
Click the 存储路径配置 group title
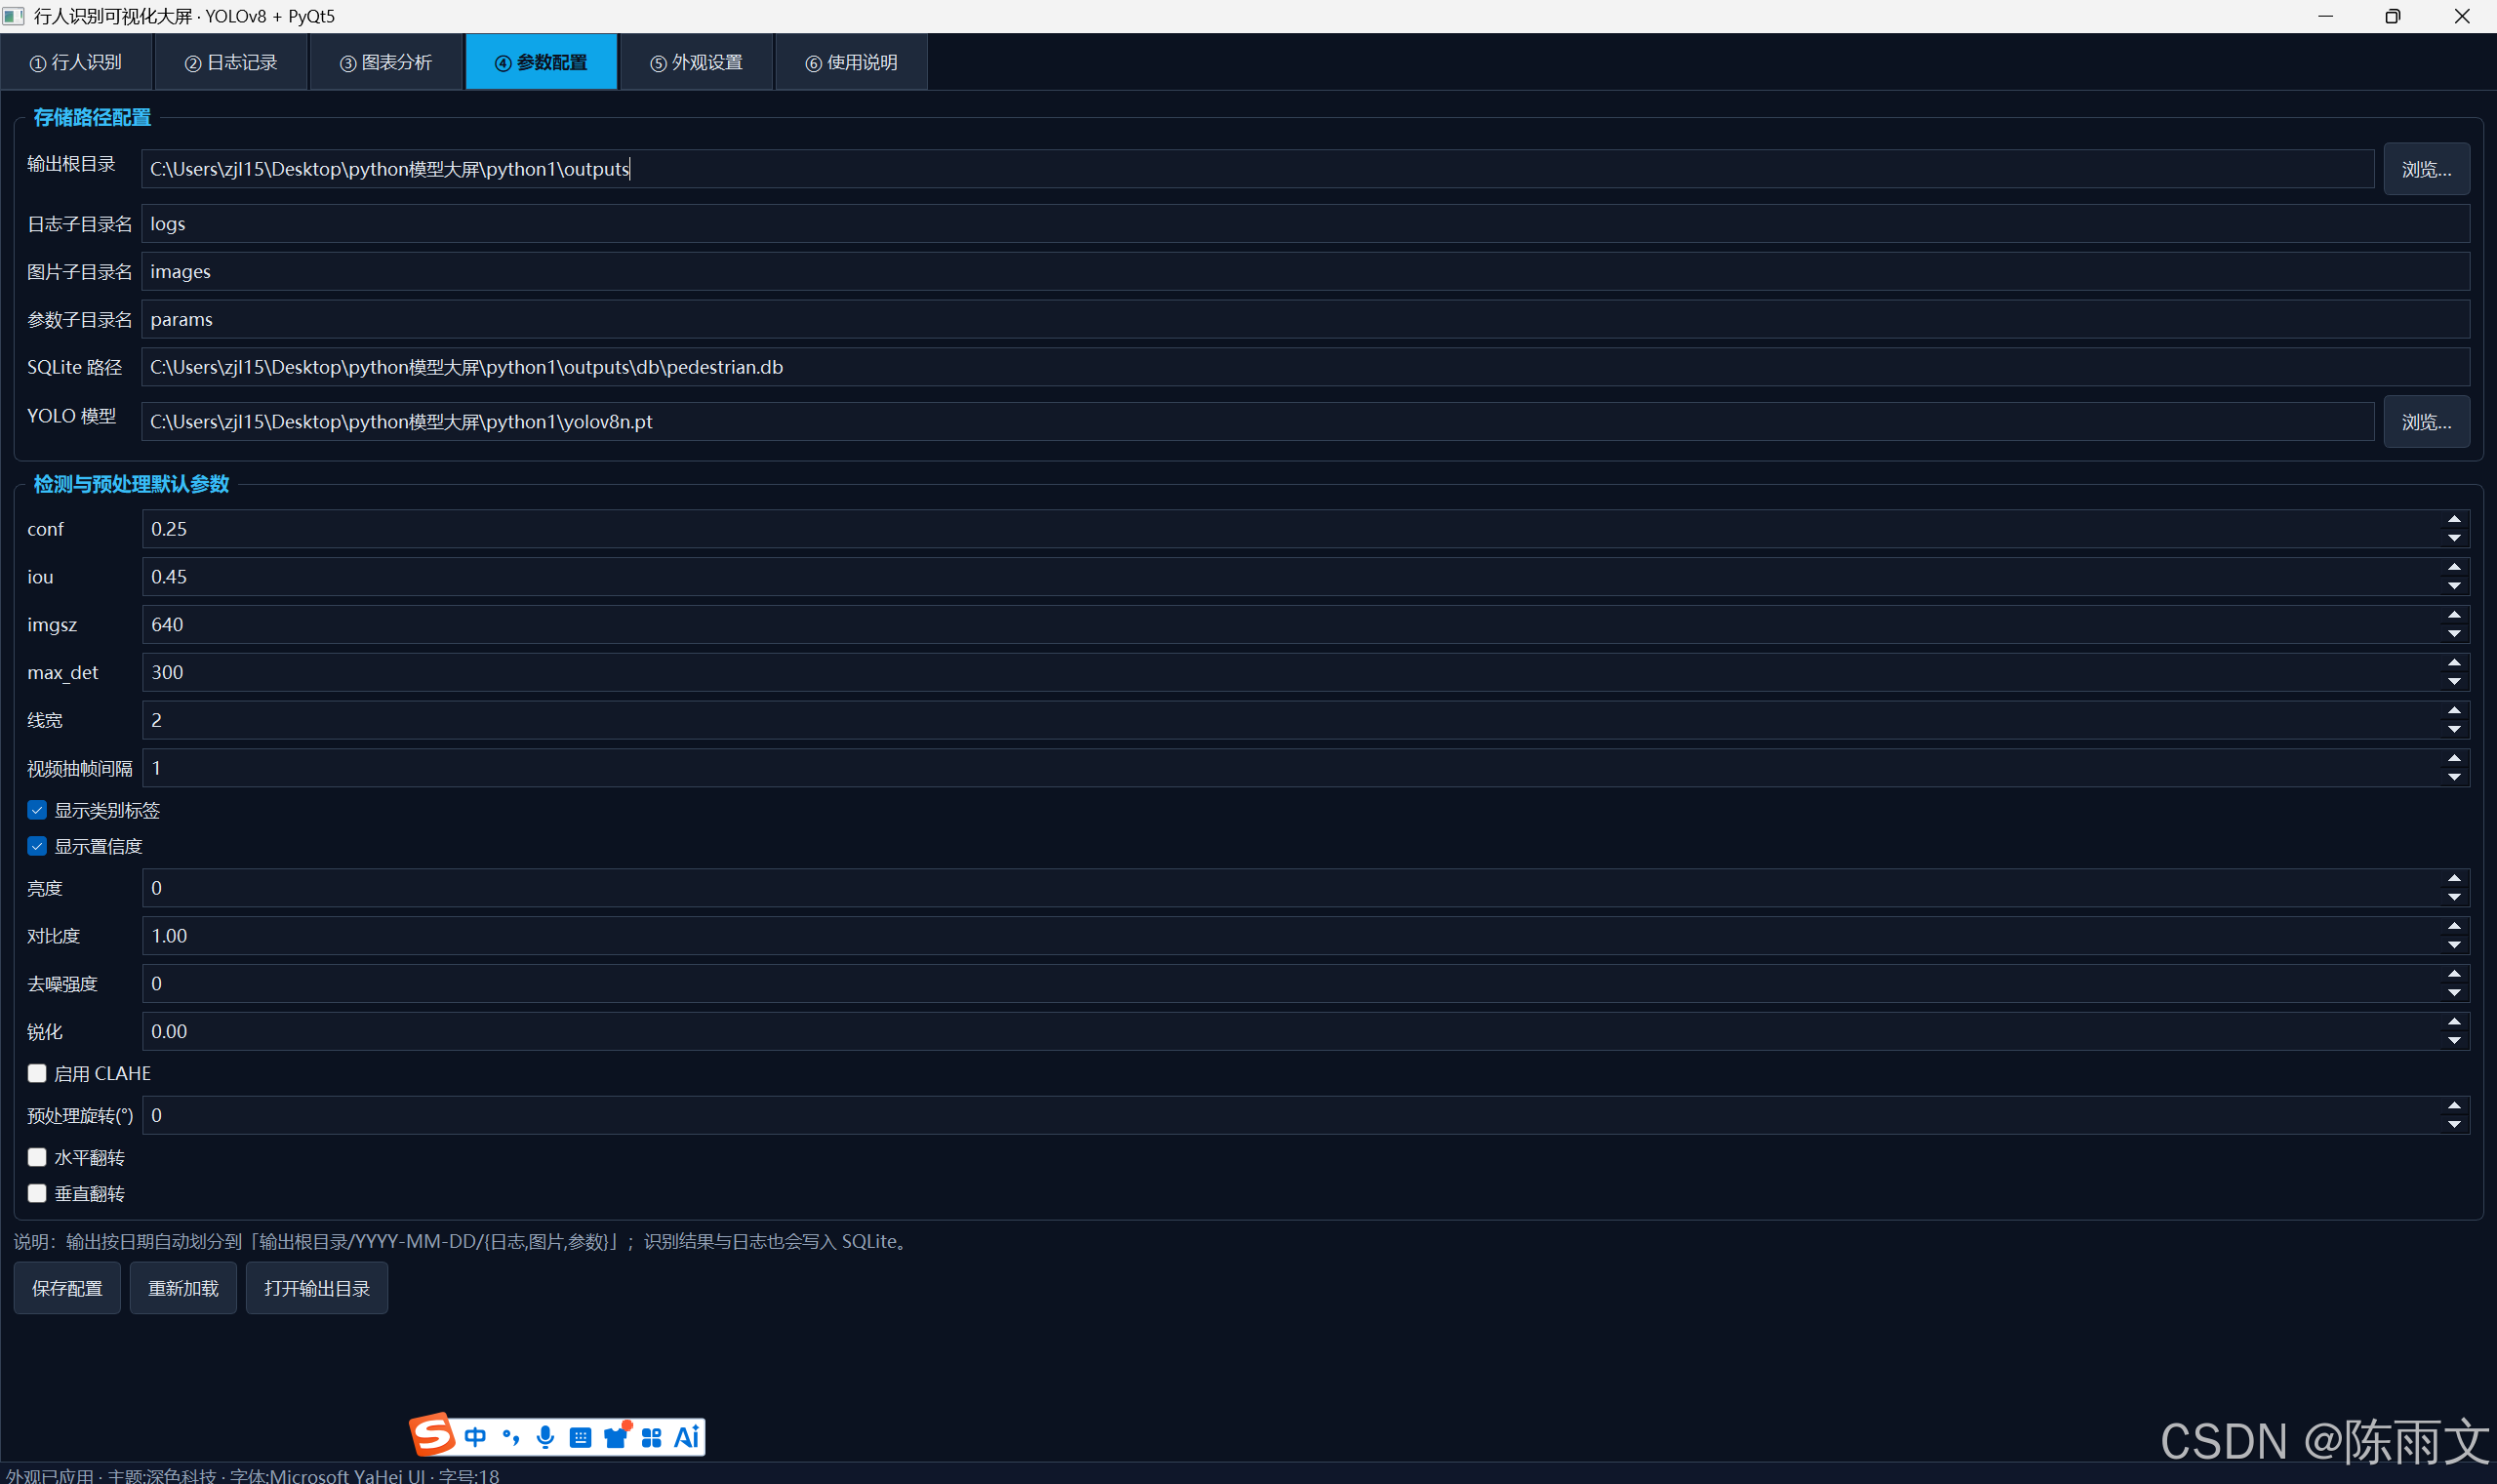92,118
